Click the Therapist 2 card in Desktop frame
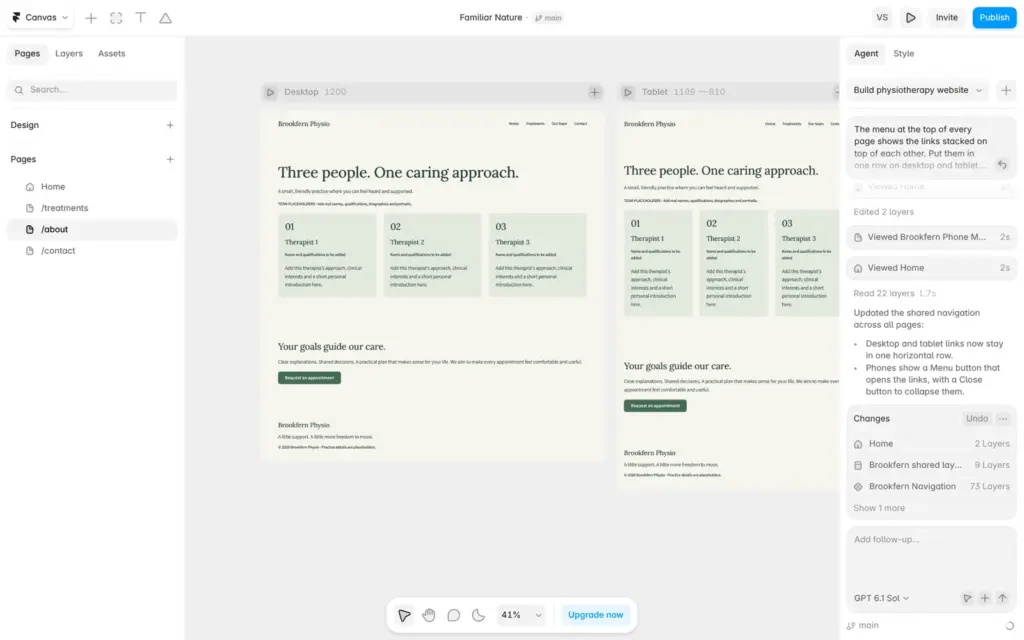Image resolution: width=1024 pixels, height=640 pixels. 432,255
